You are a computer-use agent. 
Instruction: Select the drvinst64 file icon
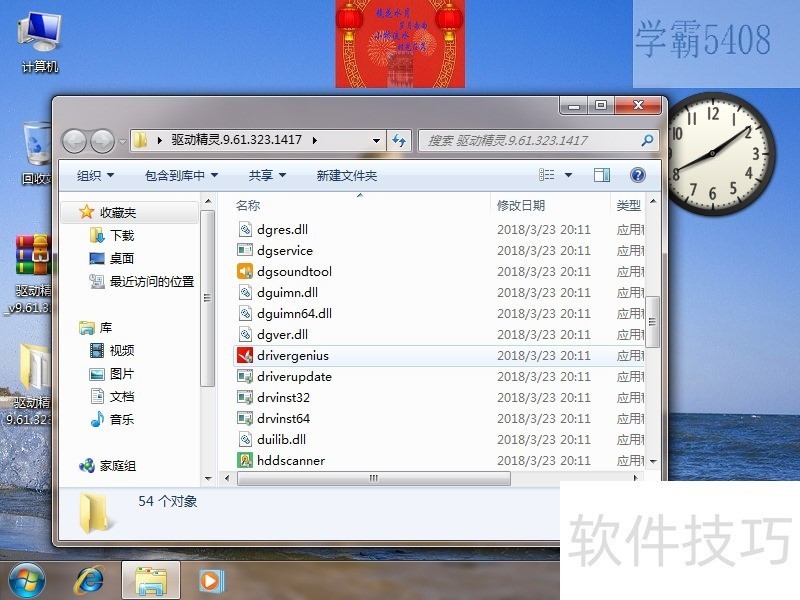tap(245, 418)
